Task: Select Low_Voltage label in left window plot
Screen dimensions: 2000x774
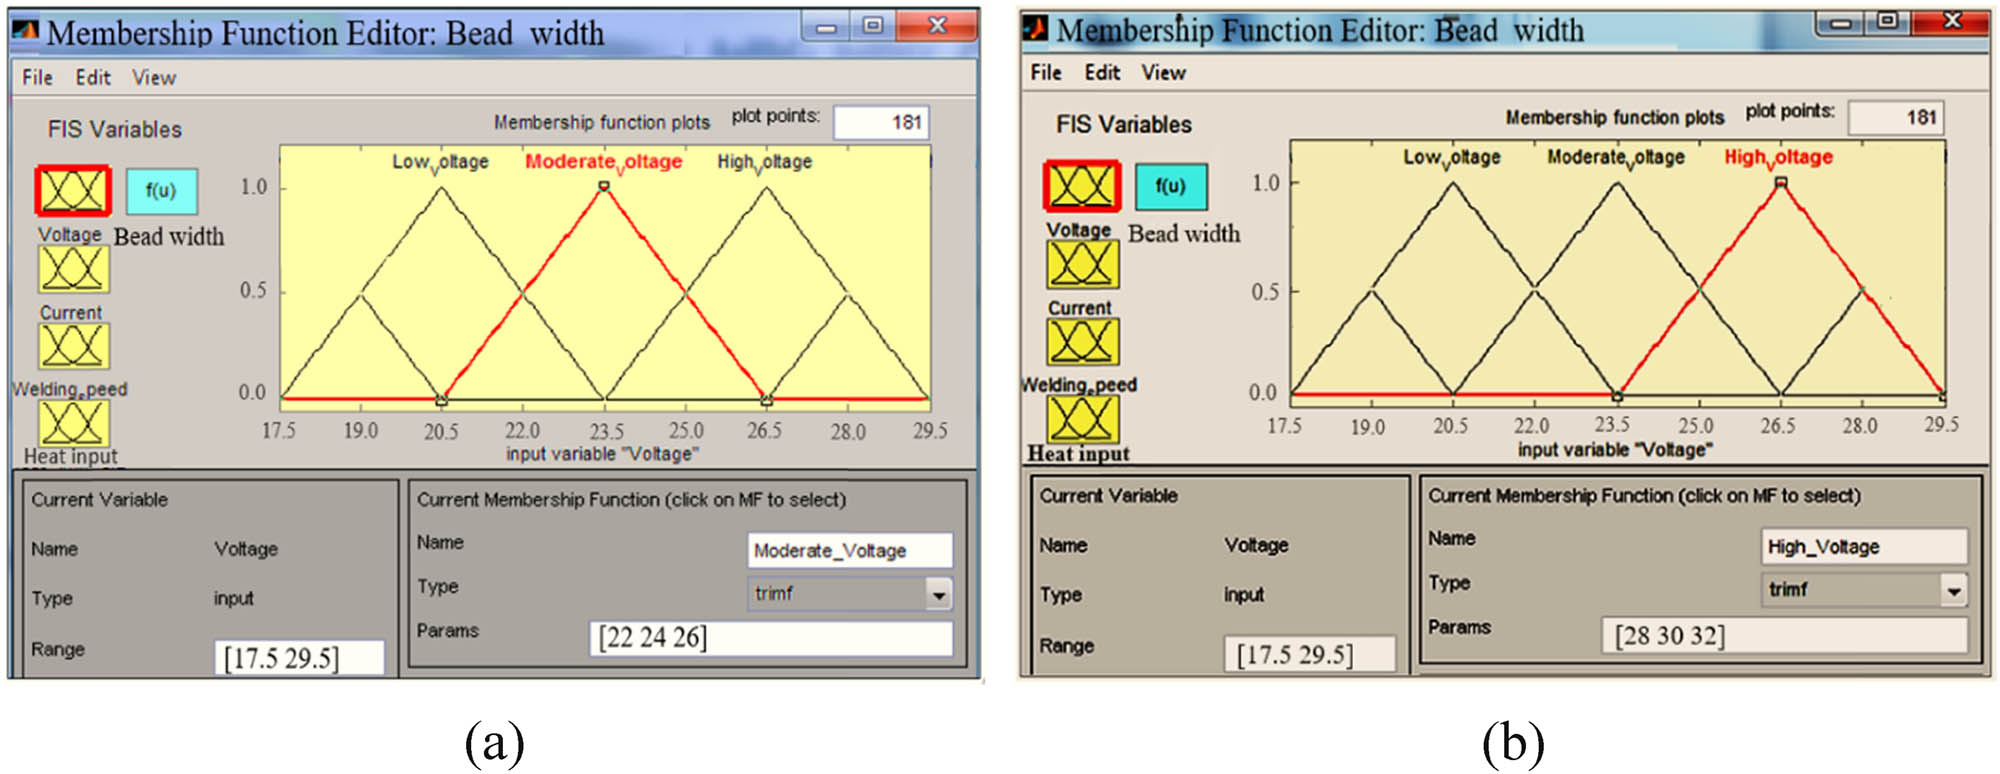Action: (440, 162)
